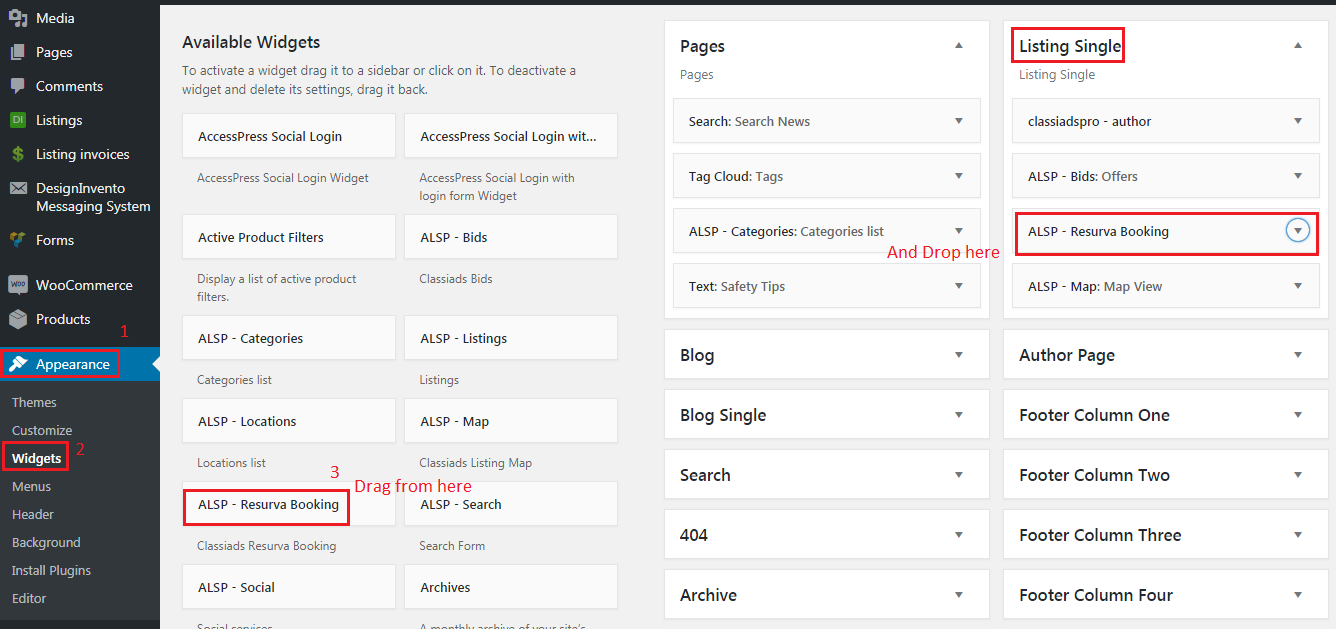This screenshot has width=1336, height=629.
Task: Click the Appearance paintbrush icon
Action: (18, 364)
